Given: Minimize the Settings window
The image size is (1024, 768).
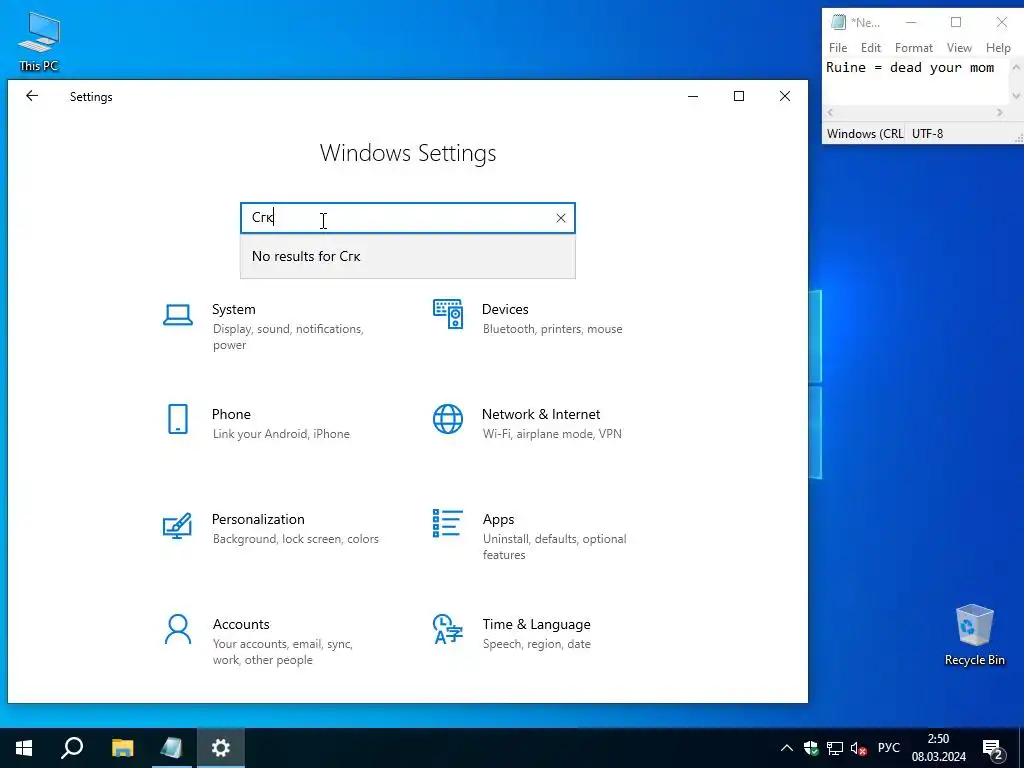Looking at the screenshot, I should pos(693,96).
